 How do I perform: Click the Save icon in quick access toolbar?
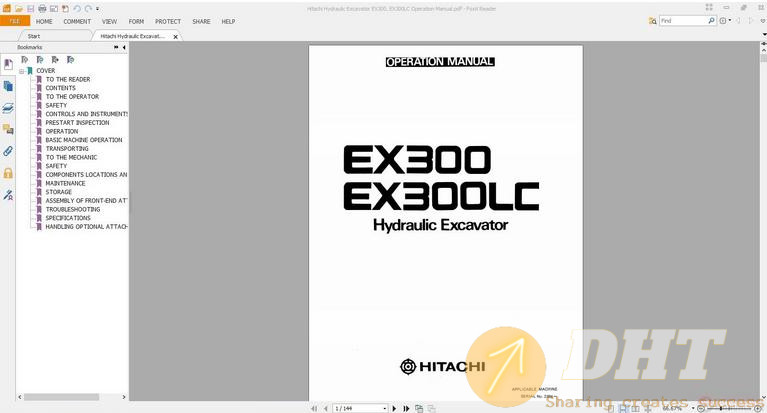(31, 9)
